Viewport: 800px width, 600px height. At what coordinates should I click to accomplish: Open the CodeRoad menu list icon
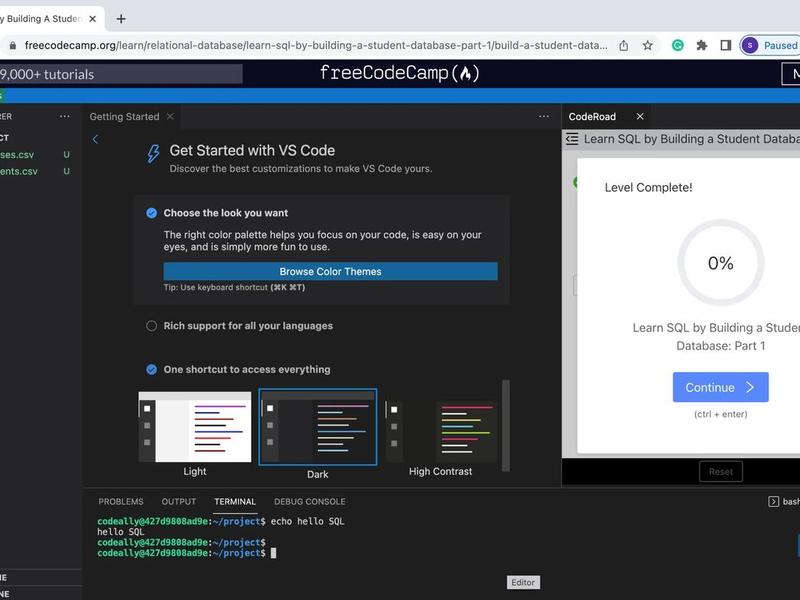572,139
